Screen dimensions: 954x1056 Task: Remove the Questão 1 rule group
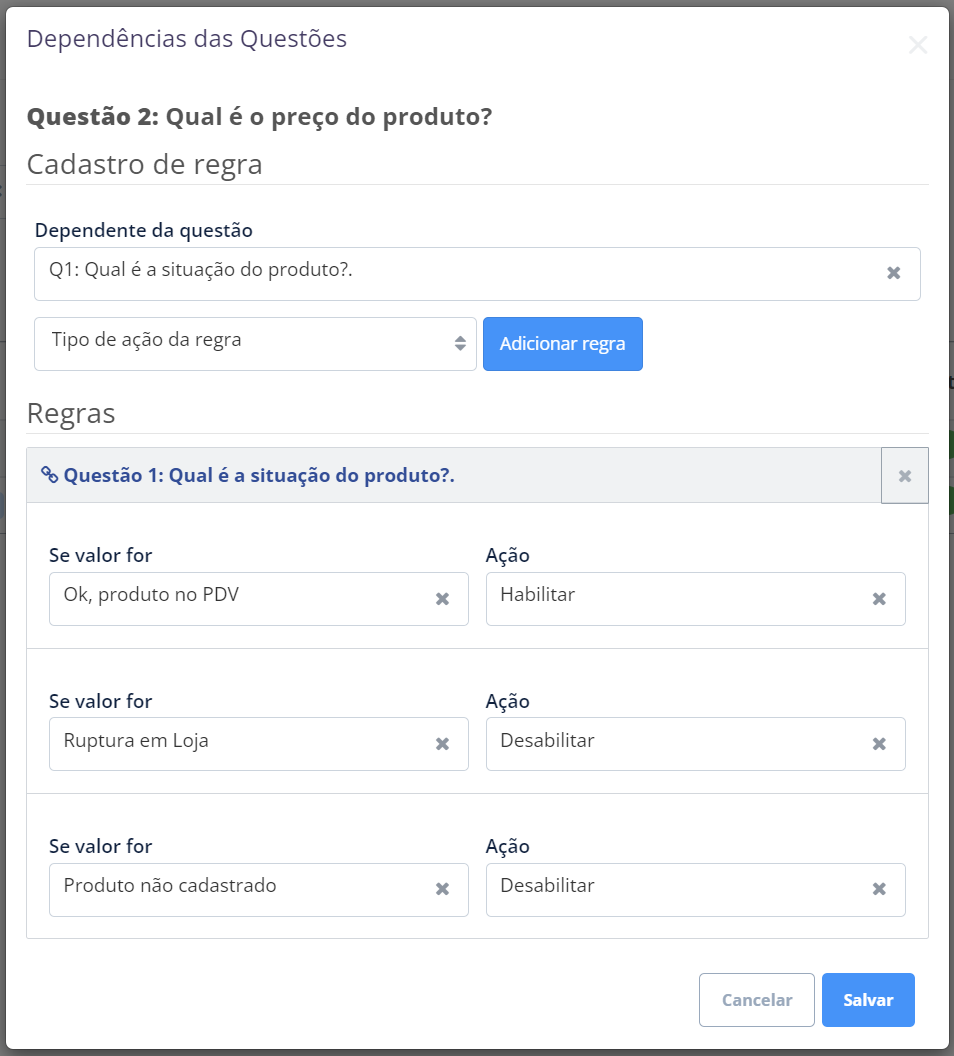pyautogui.click(x=904, y=476)
